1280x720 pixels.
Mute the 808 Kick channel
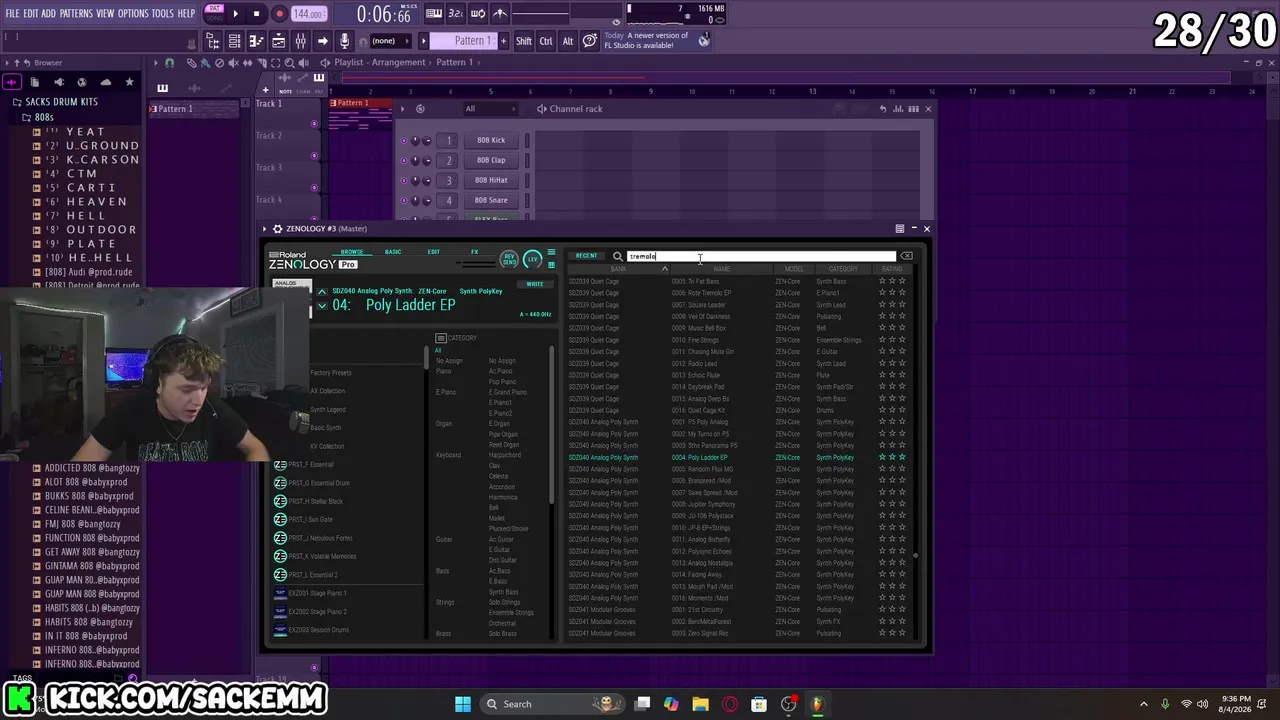tap(404, 140)
